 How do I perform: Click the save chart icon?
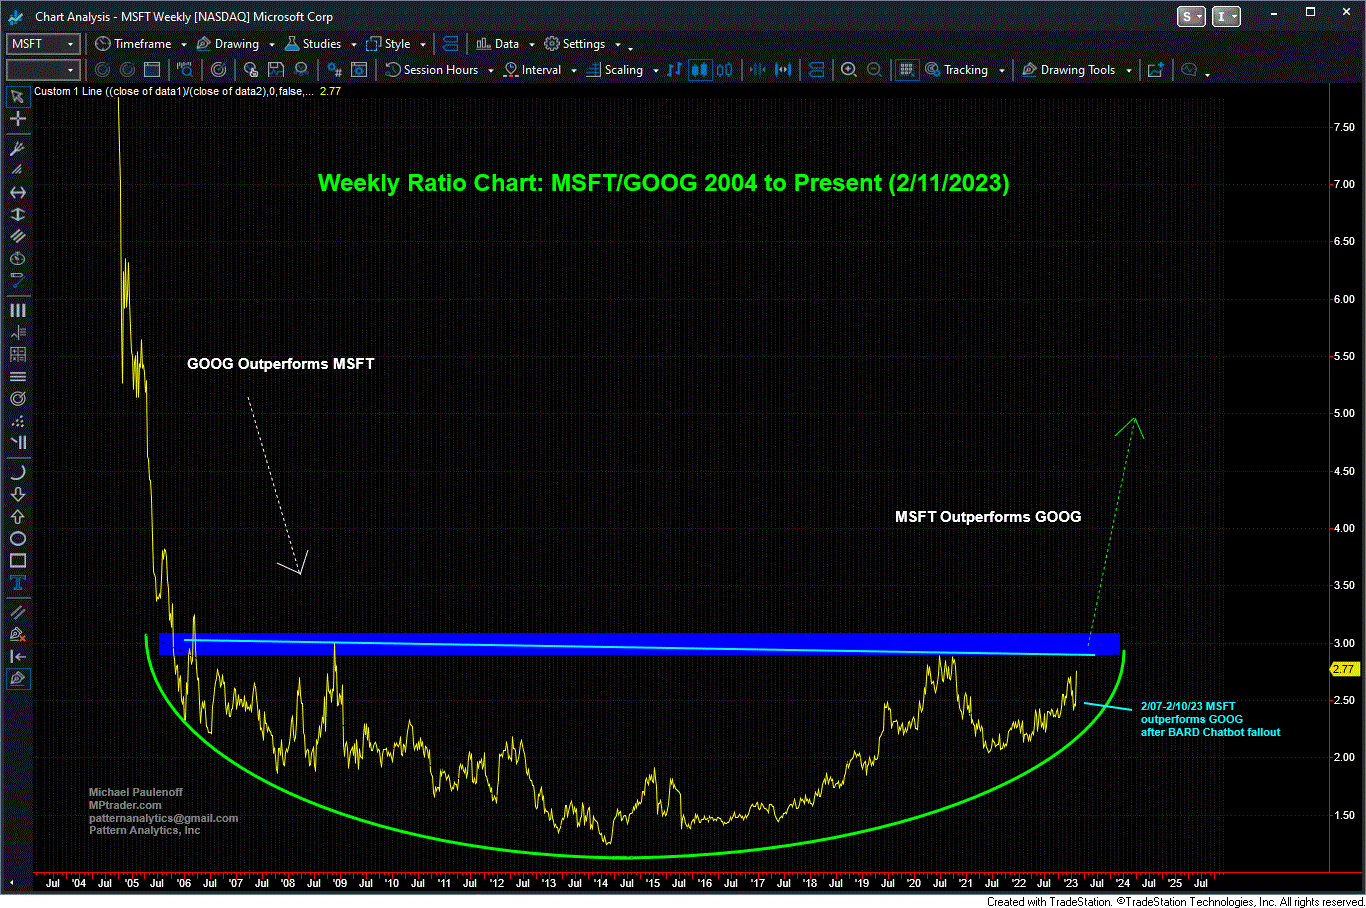276,70
